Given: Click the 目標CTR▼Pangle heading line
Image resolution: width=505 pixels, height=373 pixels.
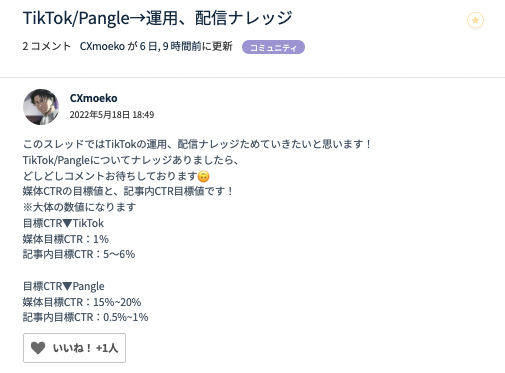Looking at the screenshot, I should pyautogui.click(x=64, y=286).
